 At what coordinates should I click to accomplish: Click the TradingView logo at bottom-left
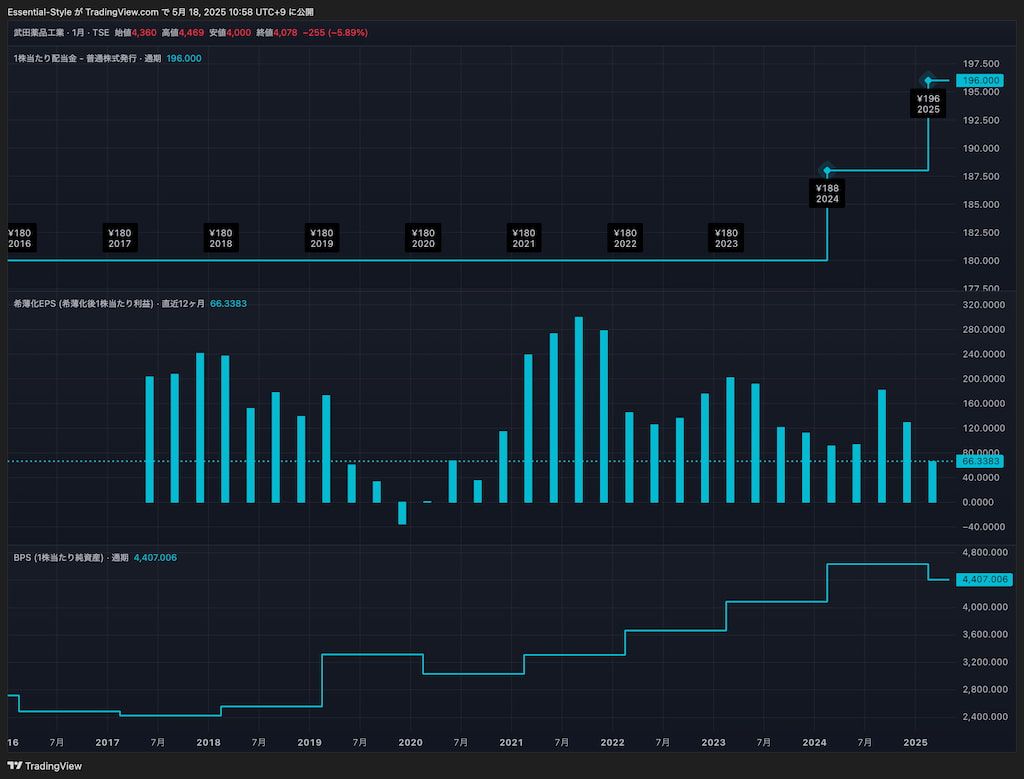point(44,766)
